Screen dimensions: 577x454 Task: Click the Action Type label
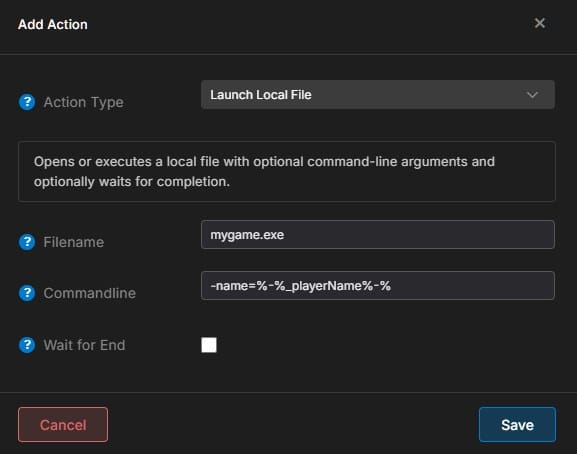click(x=84, y=102)
